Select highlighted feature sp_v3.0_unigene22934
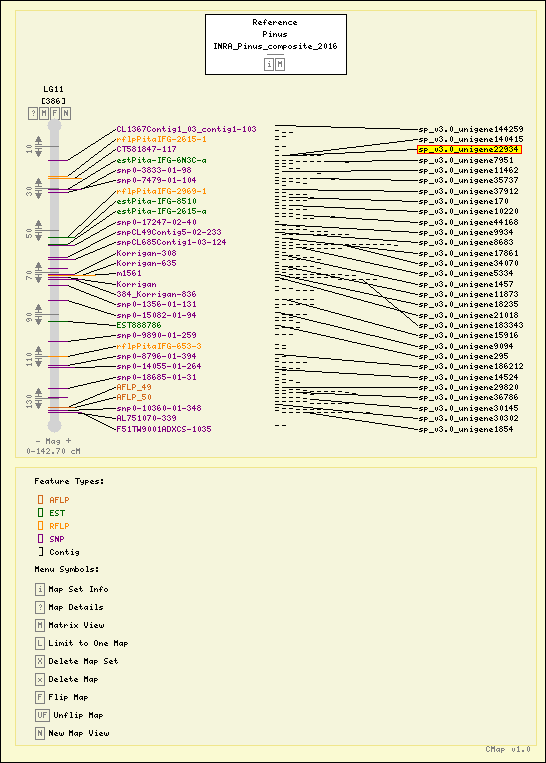546x763 pixels. pos(470,149)
